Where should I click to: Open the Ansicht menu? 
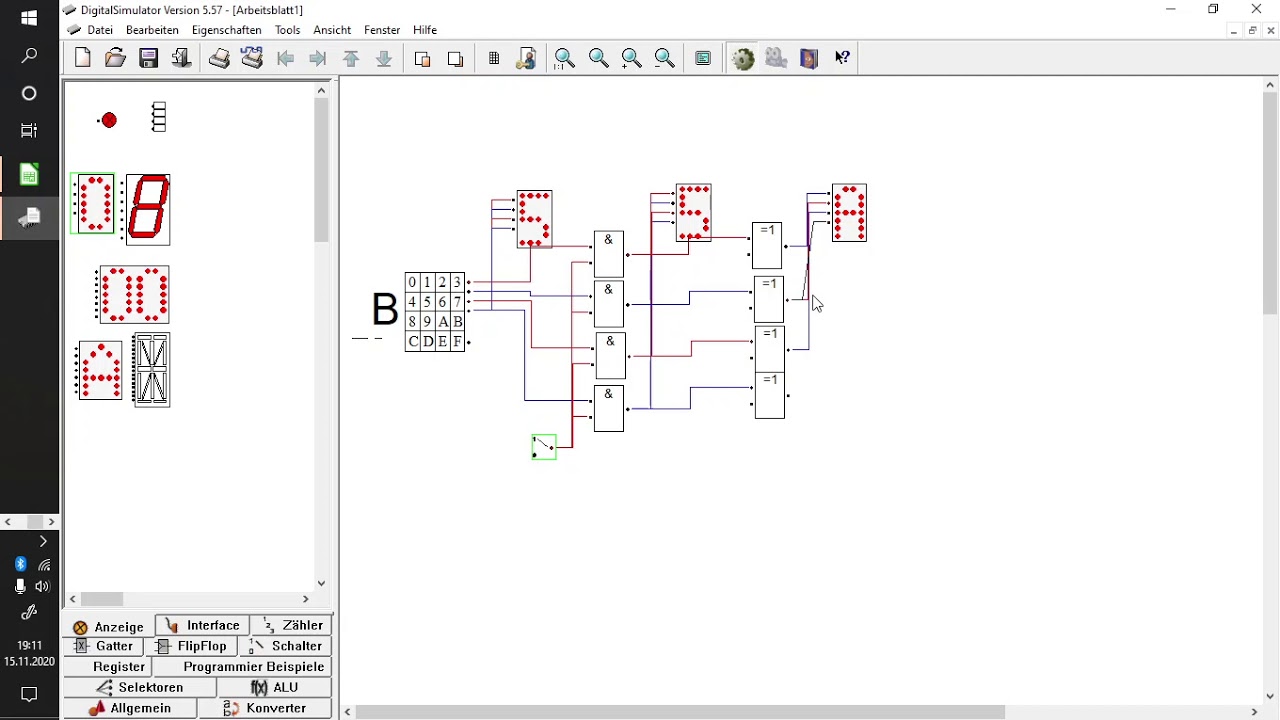332,30
